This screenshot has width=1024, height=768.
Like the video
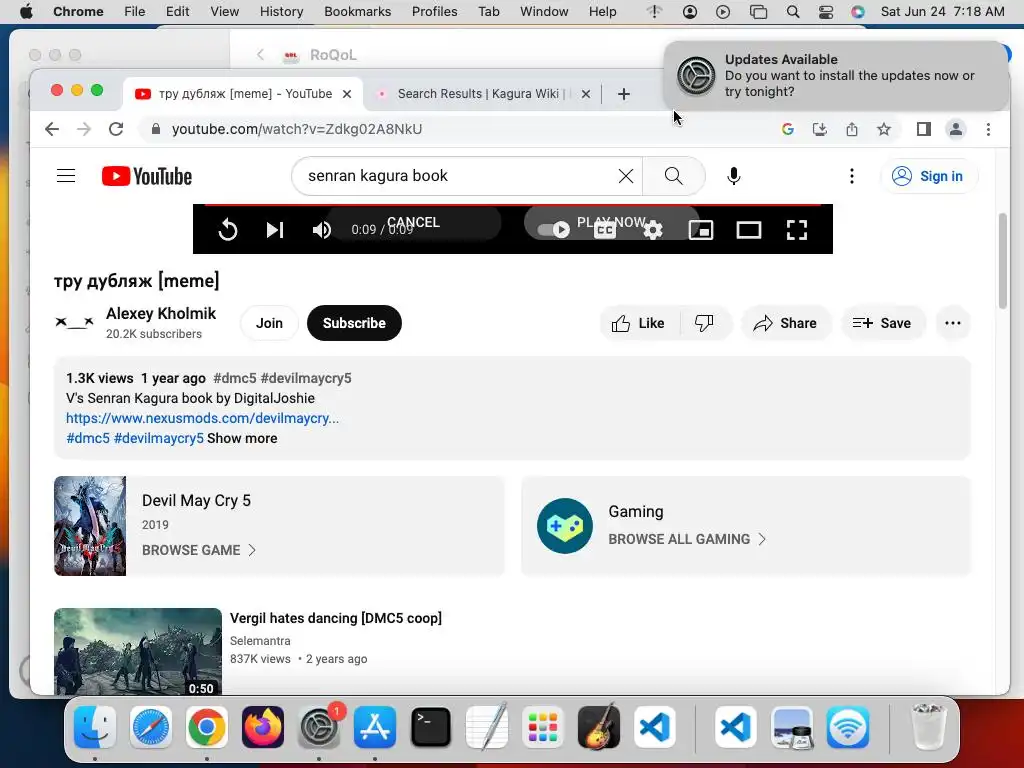(639, 323)
